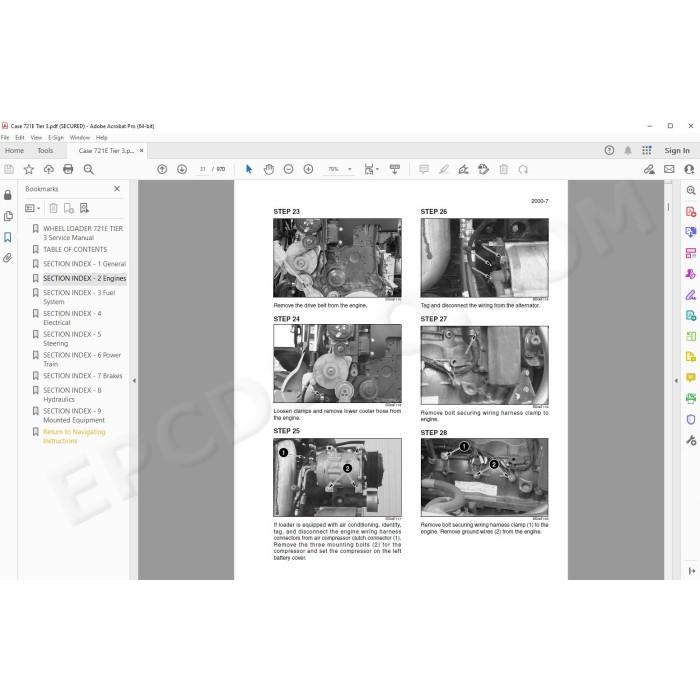The width and height of the screenshot is (700, 700).
Task: Rotate the page view icon
Action: [523, 169]
